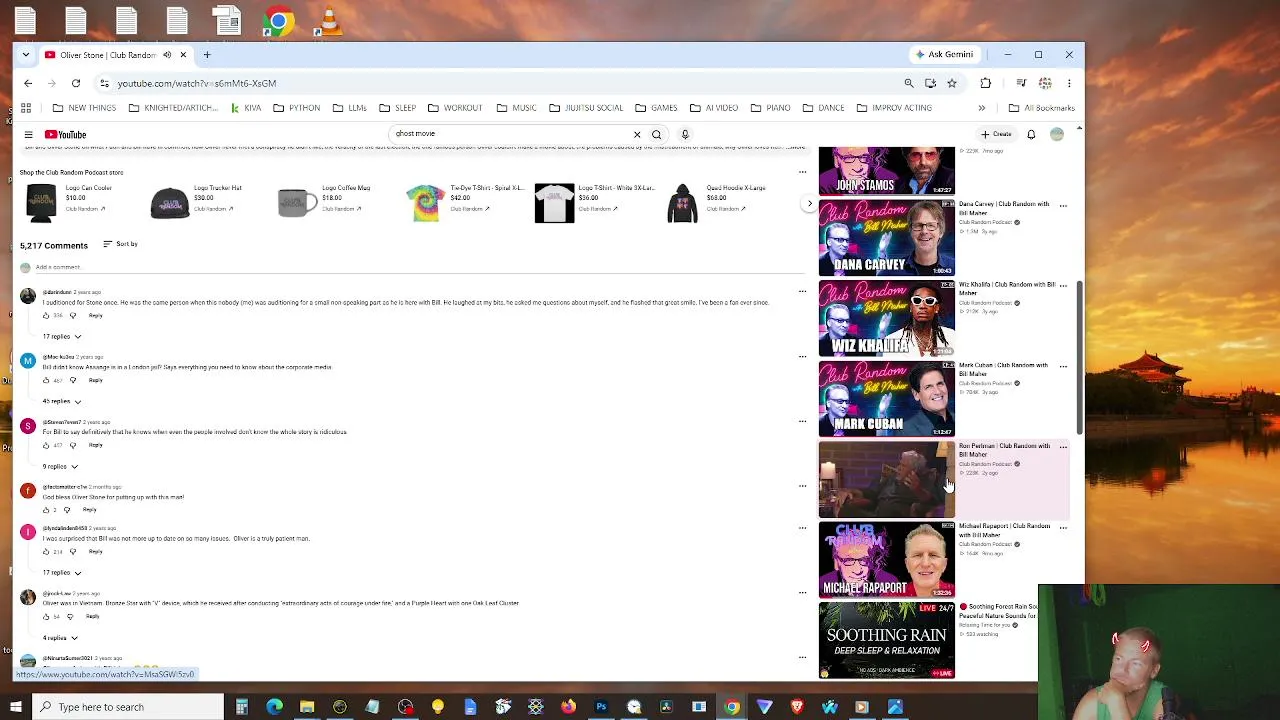Open a new Chrome tab
This screenshot has height=720, width=1280.
[207, 55]
